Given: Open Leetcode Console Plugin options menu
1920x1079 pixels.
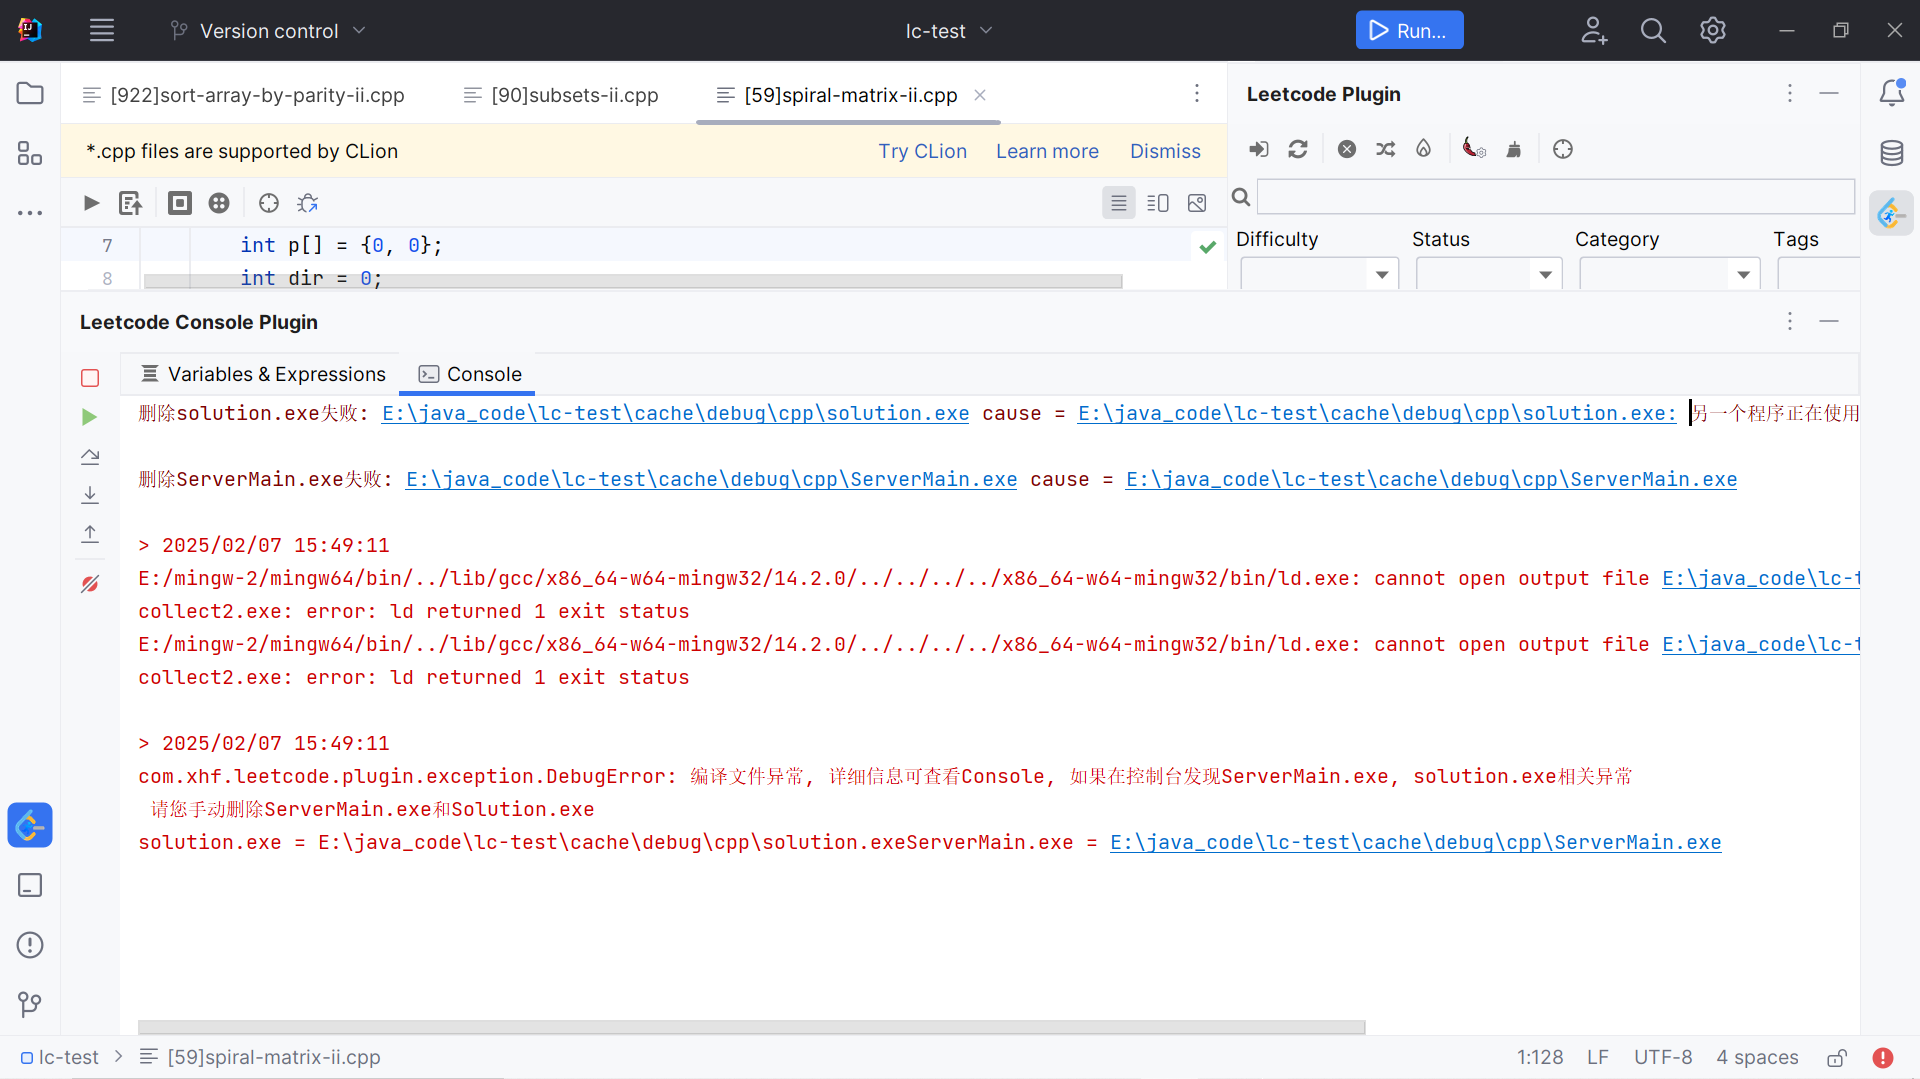Looking at the screenshot, I should (x=1790, y=321).
